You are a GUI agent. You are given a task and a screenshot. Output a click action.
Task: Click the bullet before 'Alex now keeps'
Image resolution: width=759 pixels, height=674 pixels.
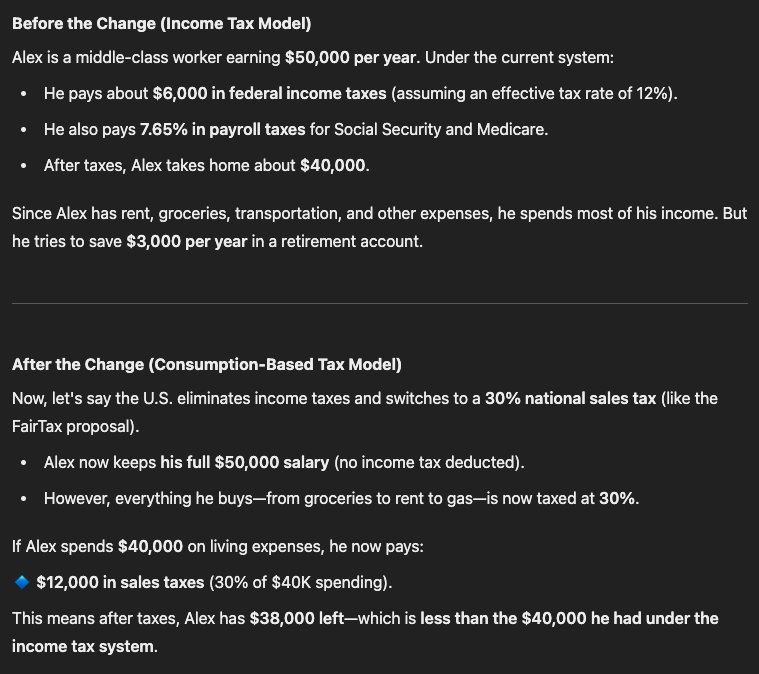(24, 463)
